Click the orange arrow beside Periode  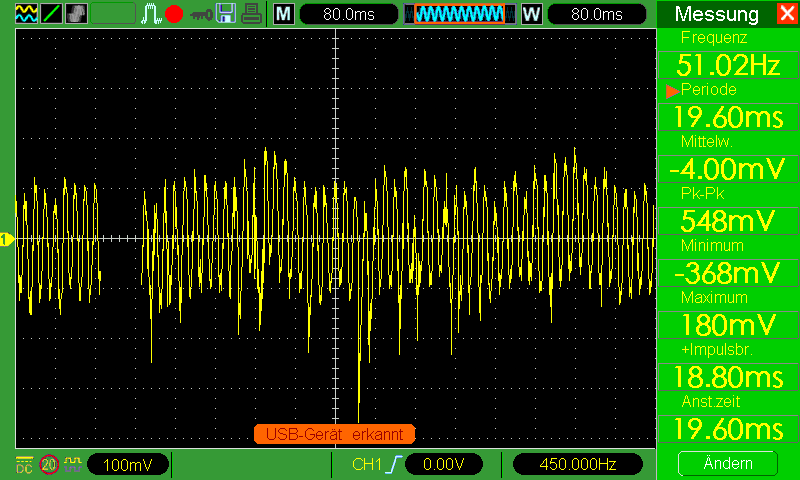pos(672,91)
